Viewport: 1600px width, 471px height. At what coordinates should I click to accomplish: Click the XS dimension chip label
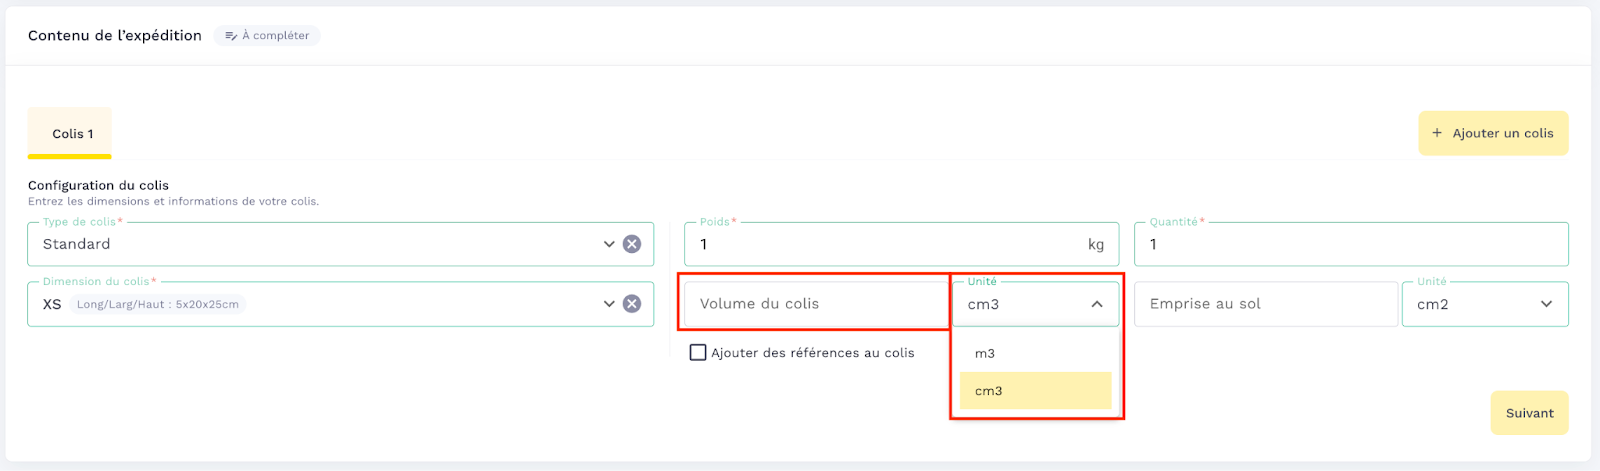[x=52, y=304]
